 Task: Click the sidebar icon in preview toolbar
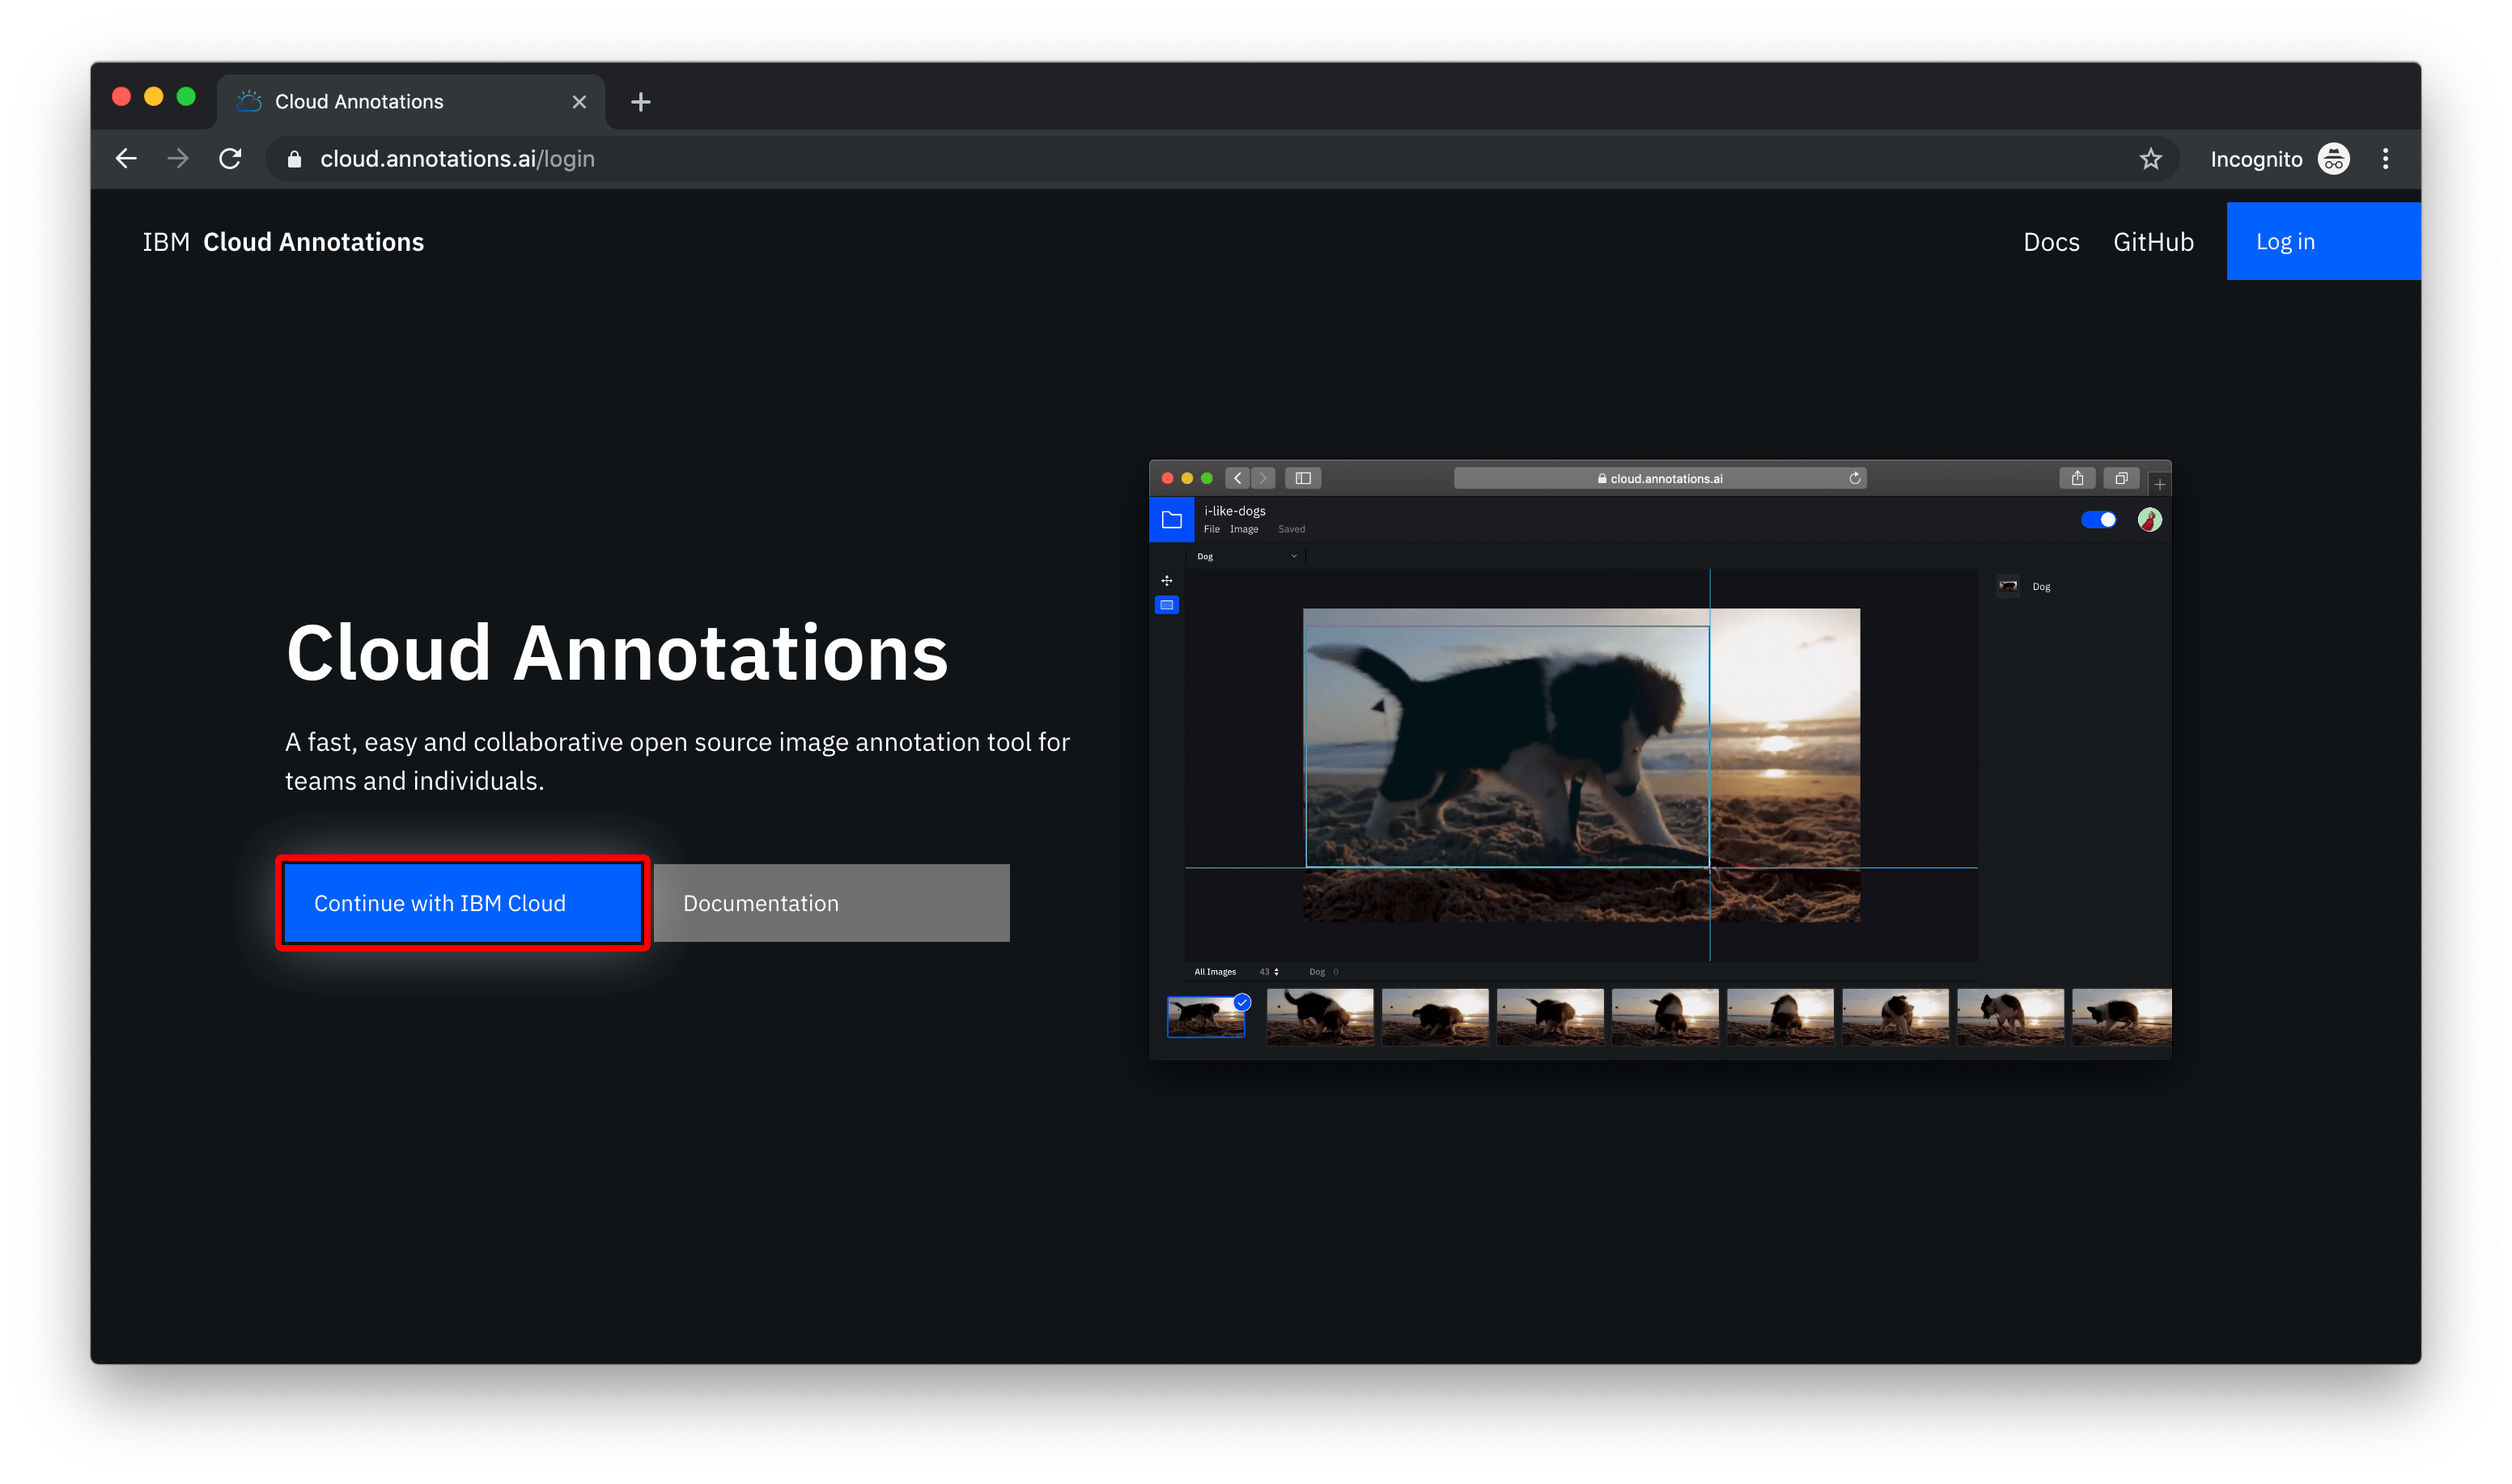coord(1303,479)
